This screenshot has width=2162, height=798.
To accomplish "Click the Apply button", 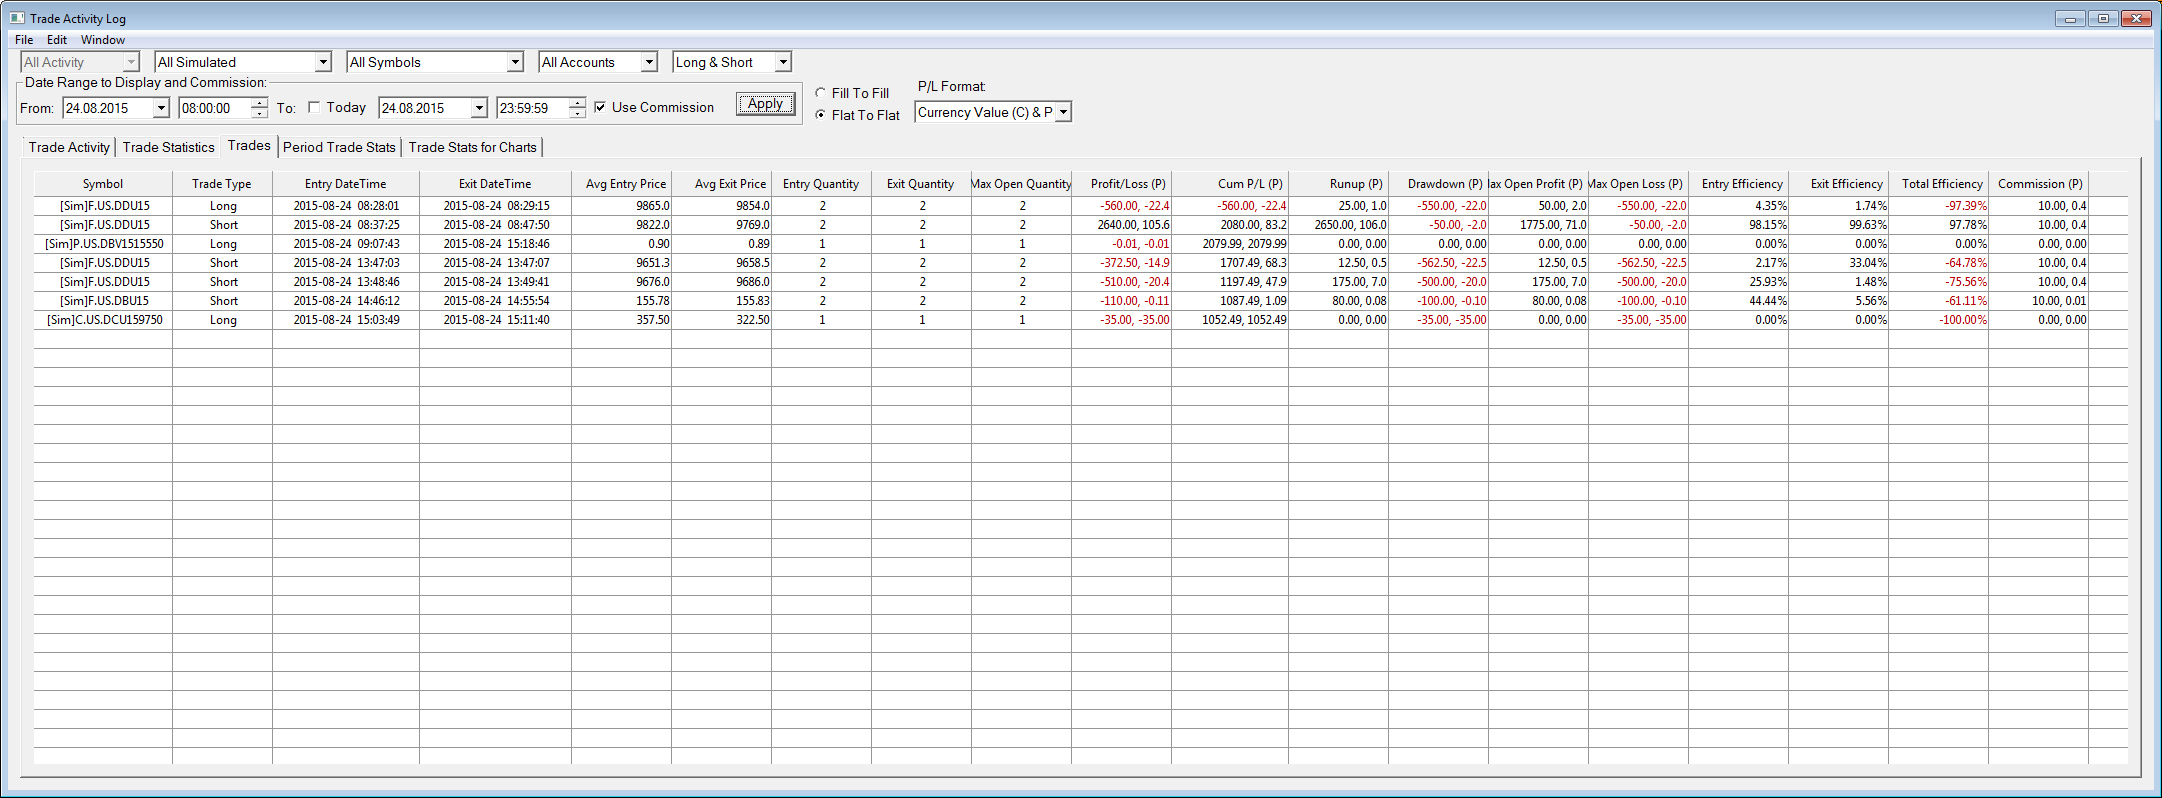I will (x=766, y=104).
